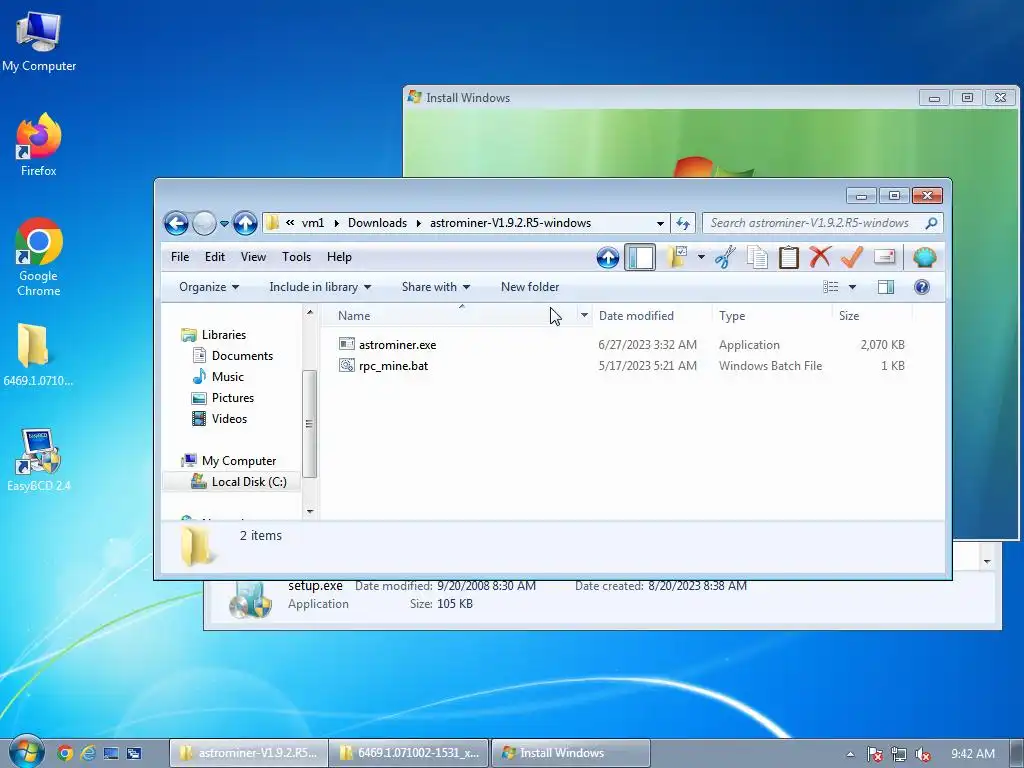The width and height of the screenshot is (1024, 768).
Task: Expand the address bar history dropdown
Action: point(660,223)
